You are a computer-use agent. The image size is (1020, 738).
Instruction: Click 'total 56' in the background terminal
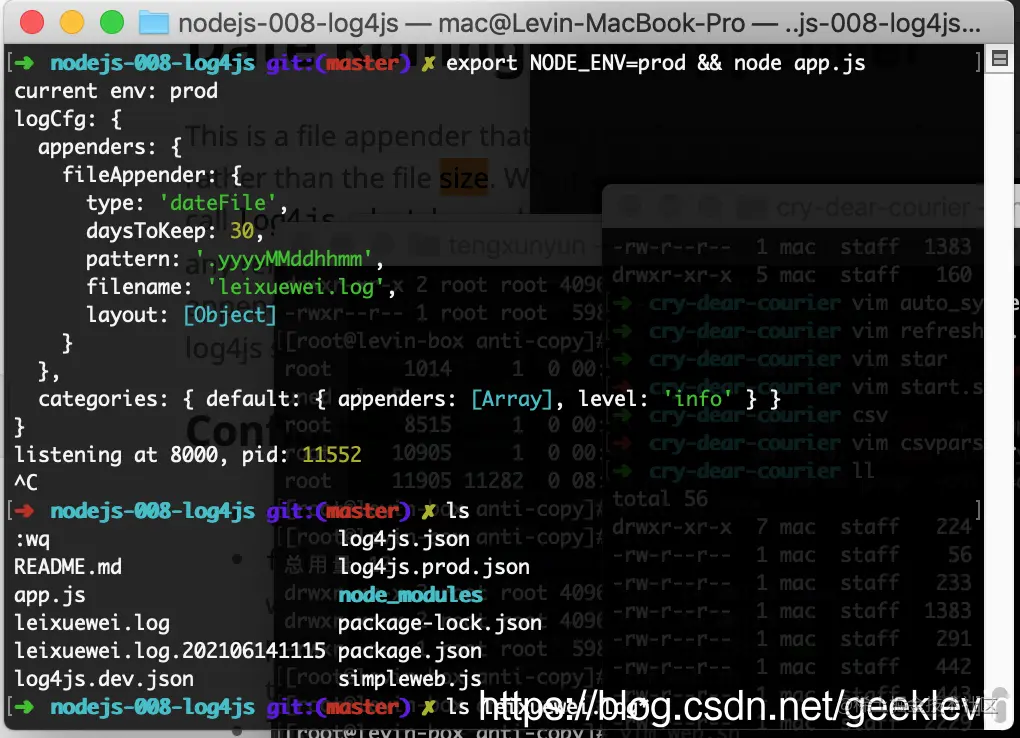click(x=660, y=499)
